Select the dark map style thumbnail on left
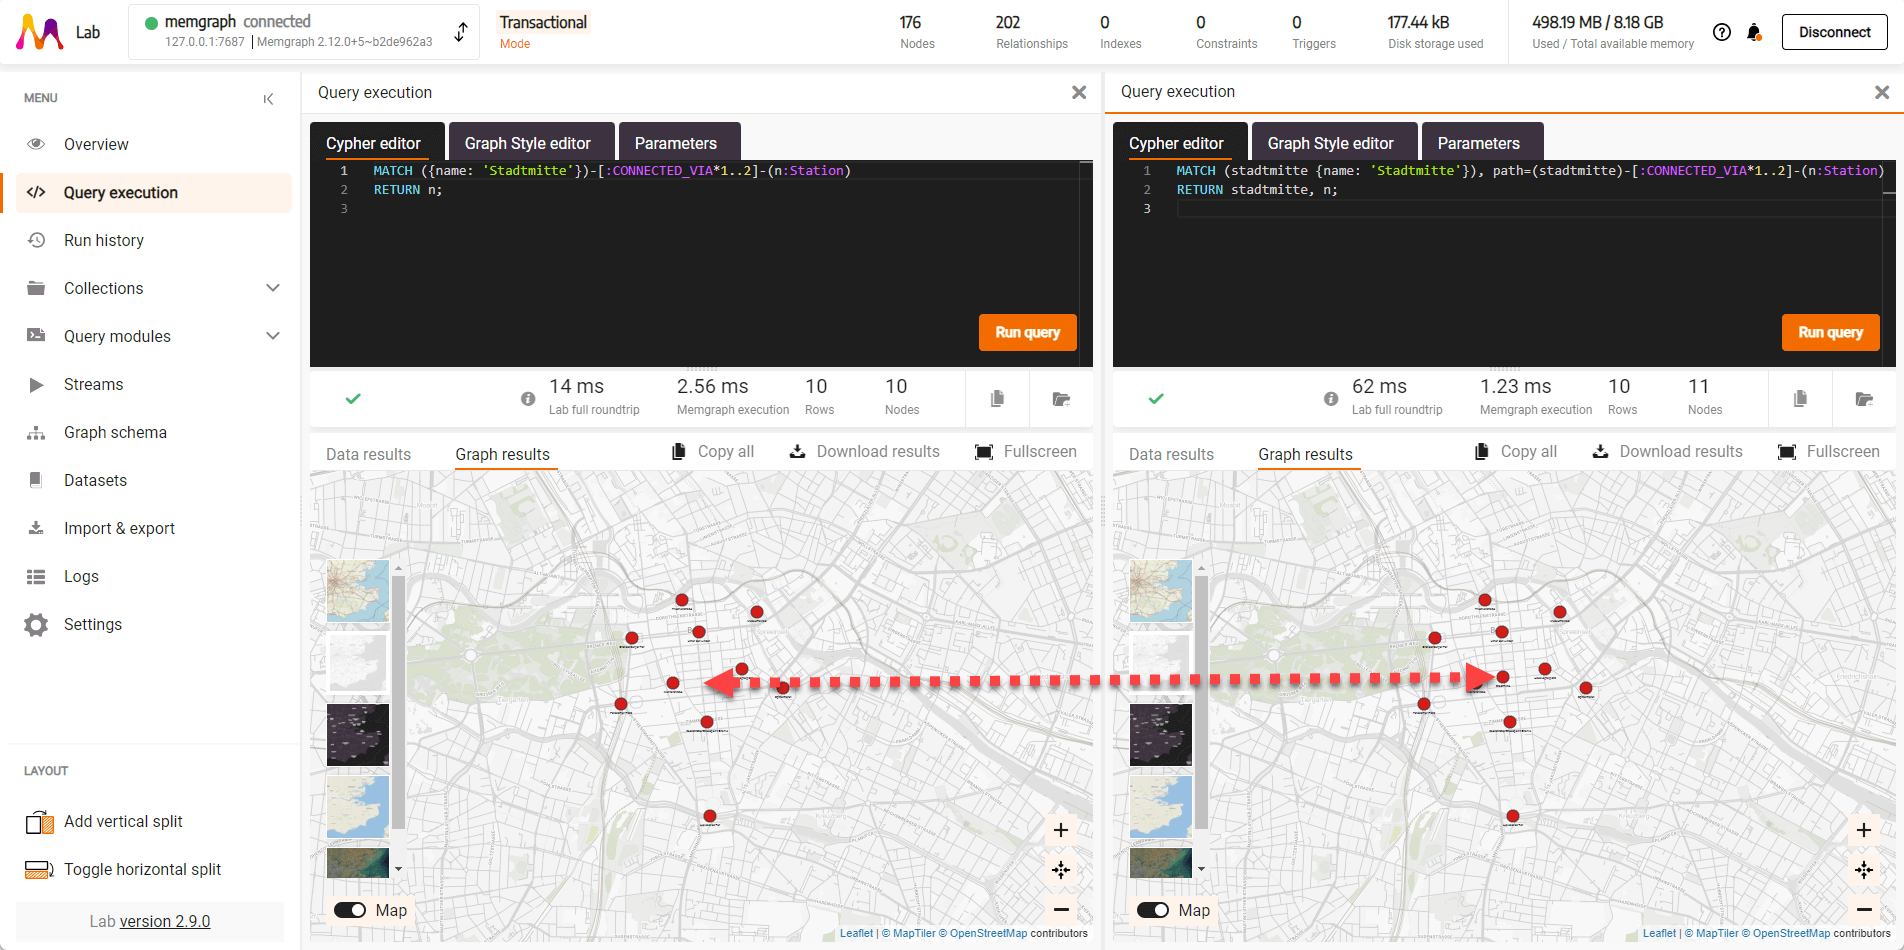The image size is (1904, 950). click(358, 734)
